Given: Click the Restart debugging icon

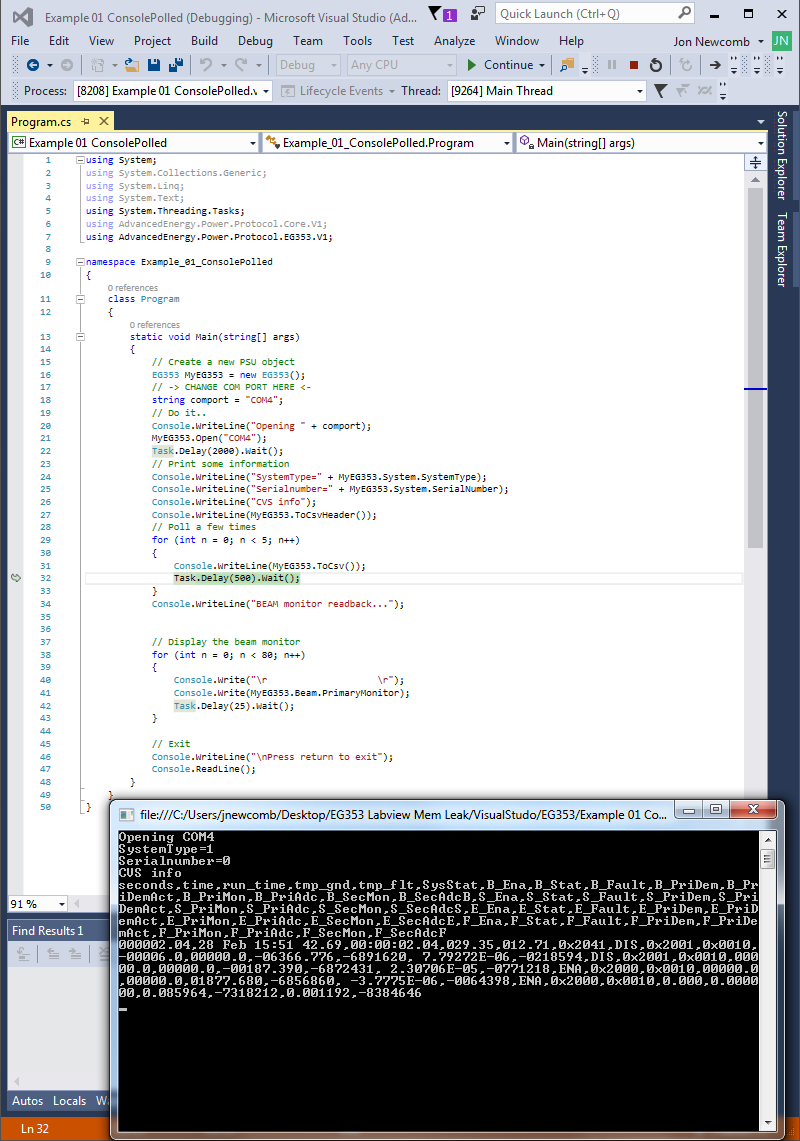Looking at the screenshot, I should point(656,65).
